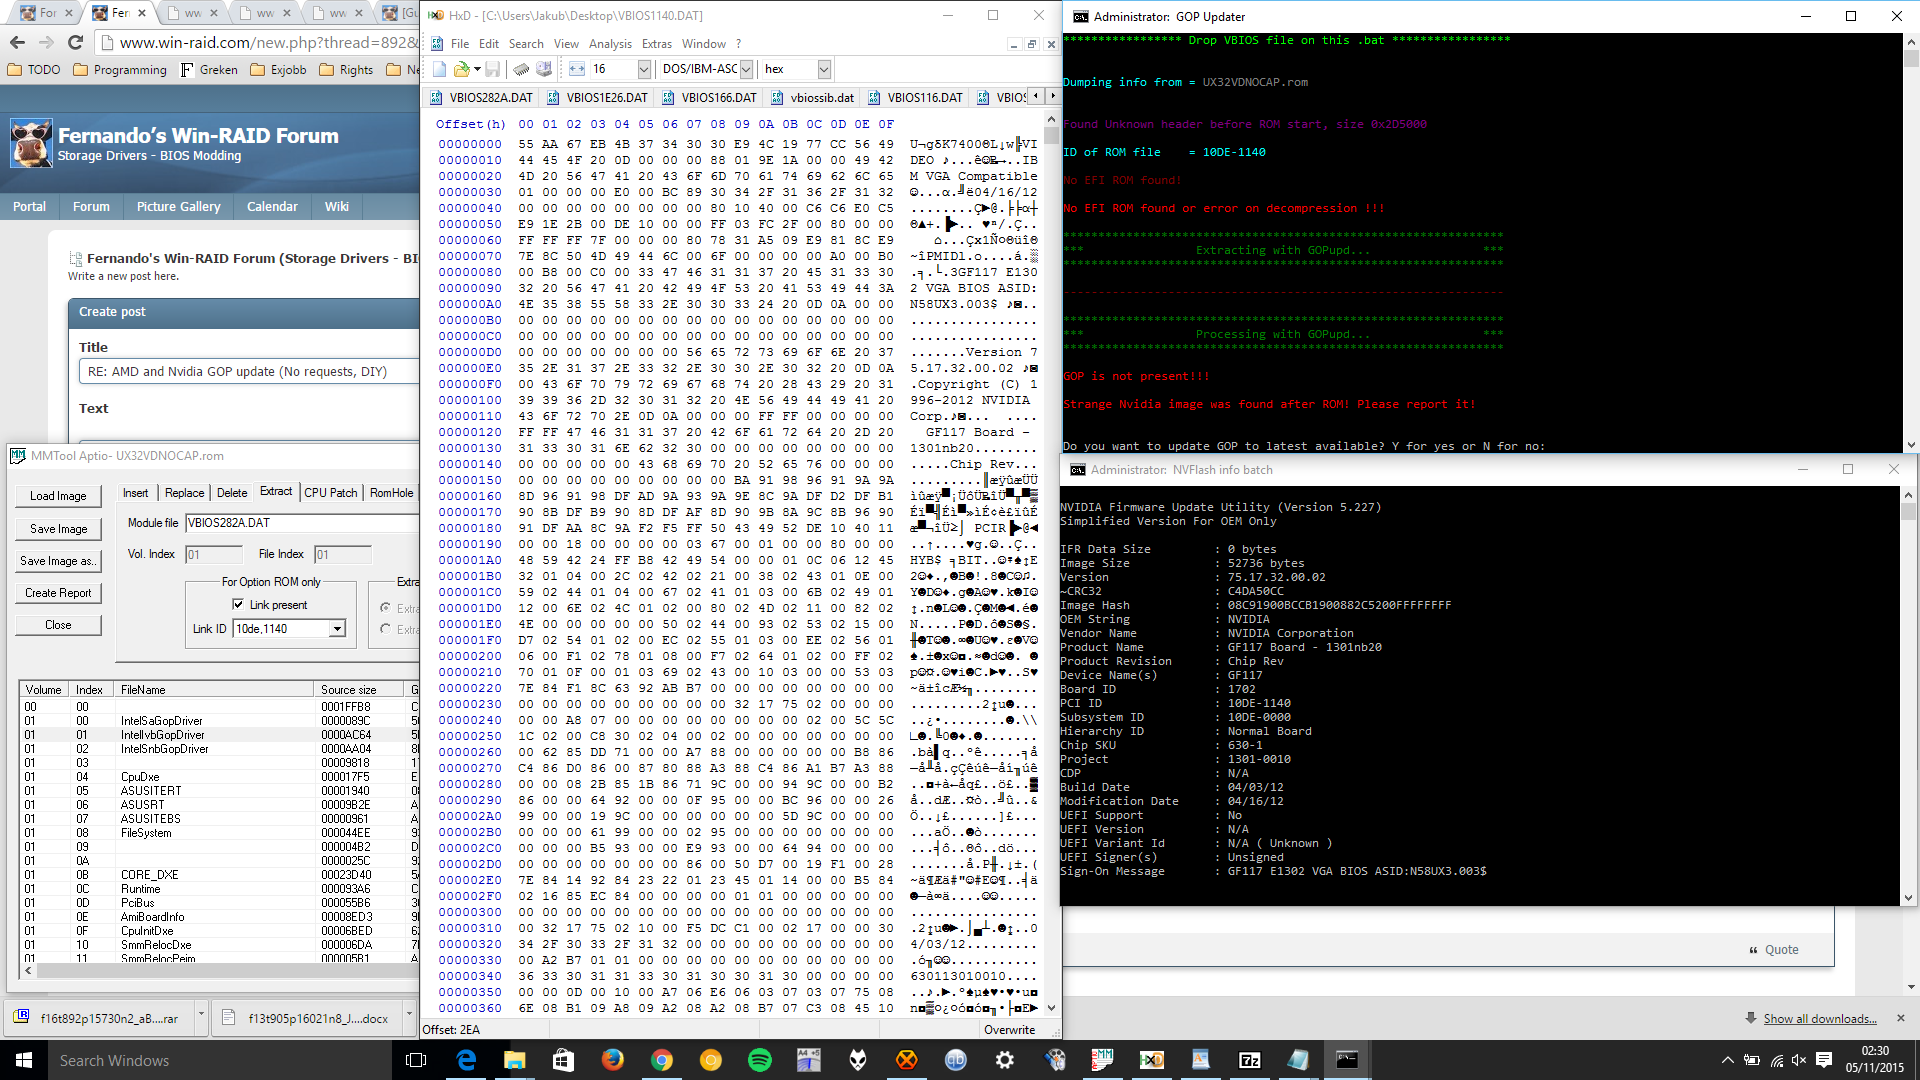Expand f16t892p15730n2 download options arrow

tap(201, 1016)
